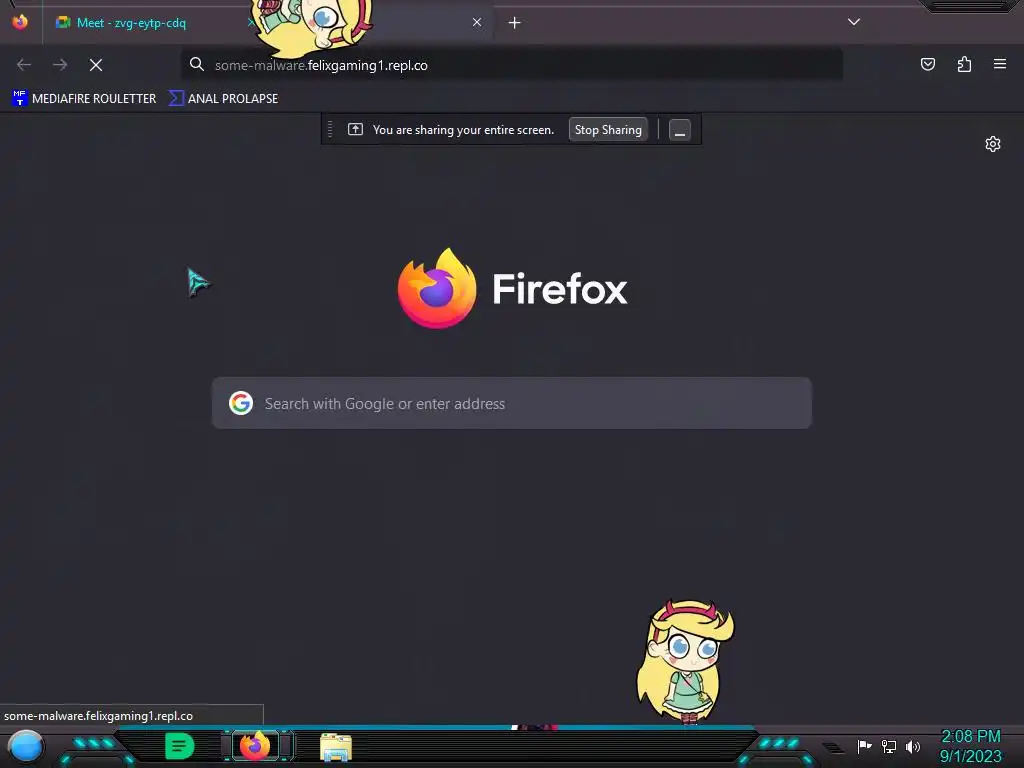Viewport: 1024px width, 768px height.
Task: Click the search icon in address bar
Action: [x=197, y=65]
